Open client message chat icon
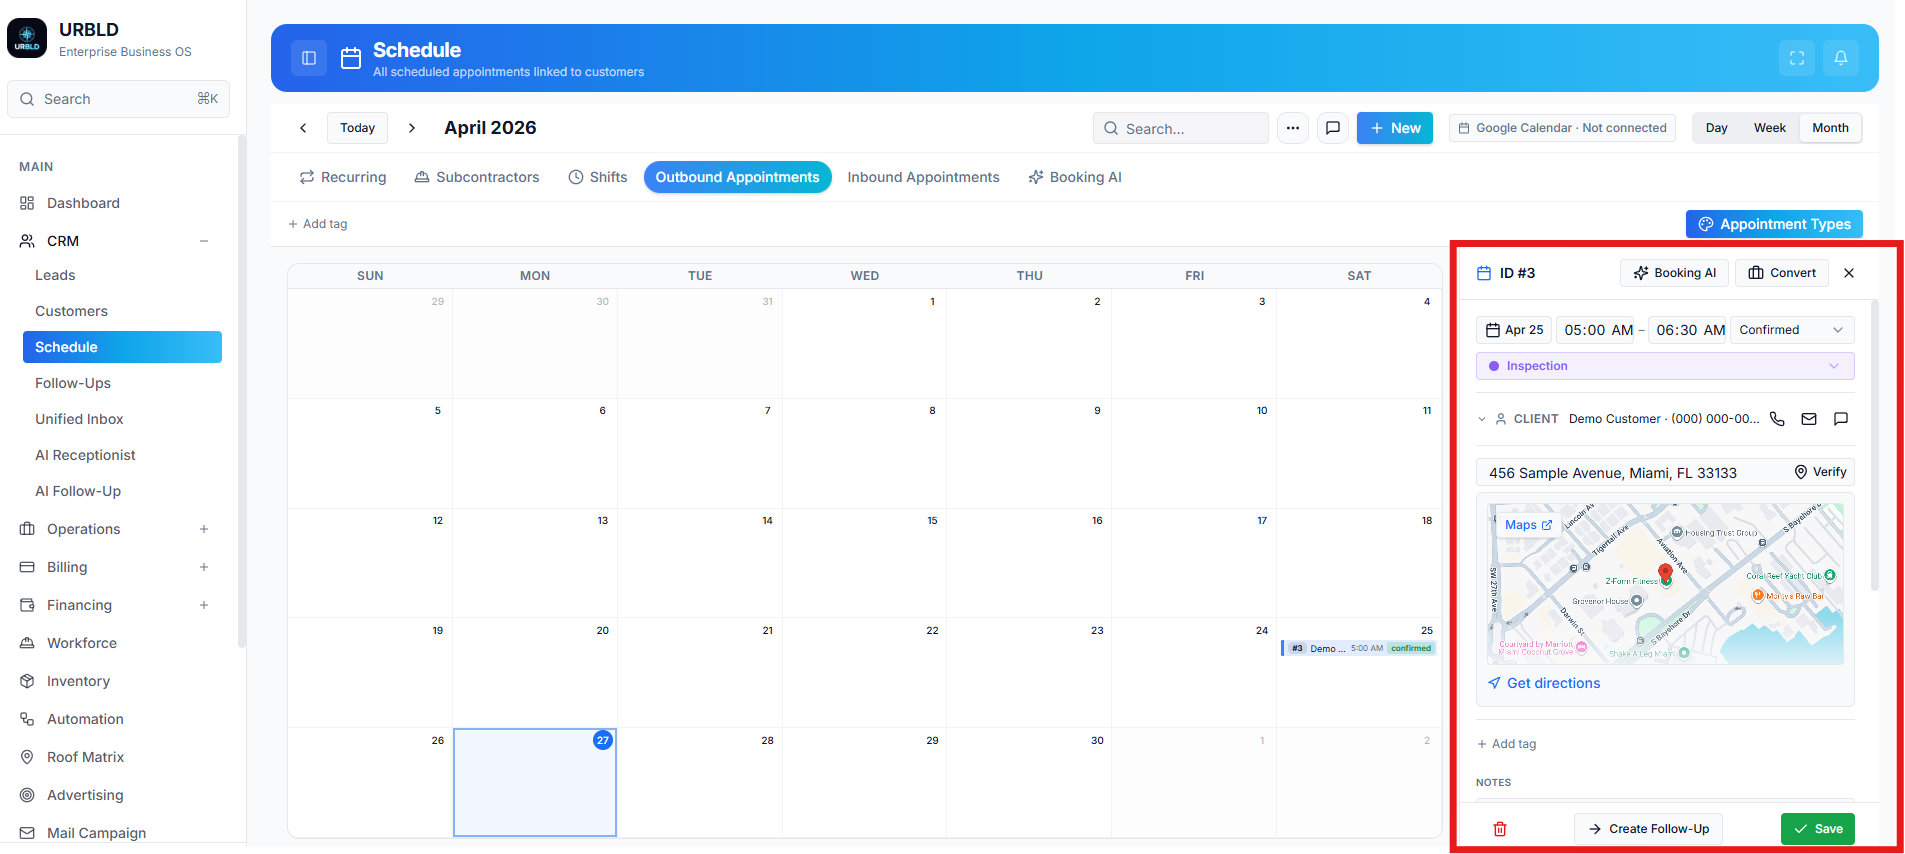This screenshot has width=1905, height=854. [x=1841, y=419]
